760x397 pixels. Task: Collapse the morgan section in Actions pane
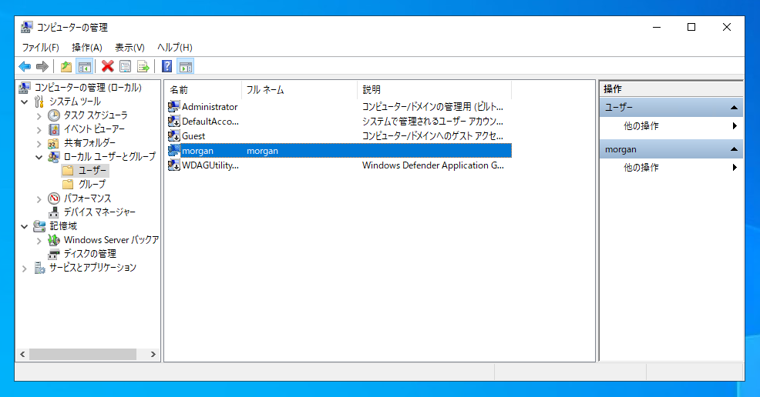(x=734, y=149)
